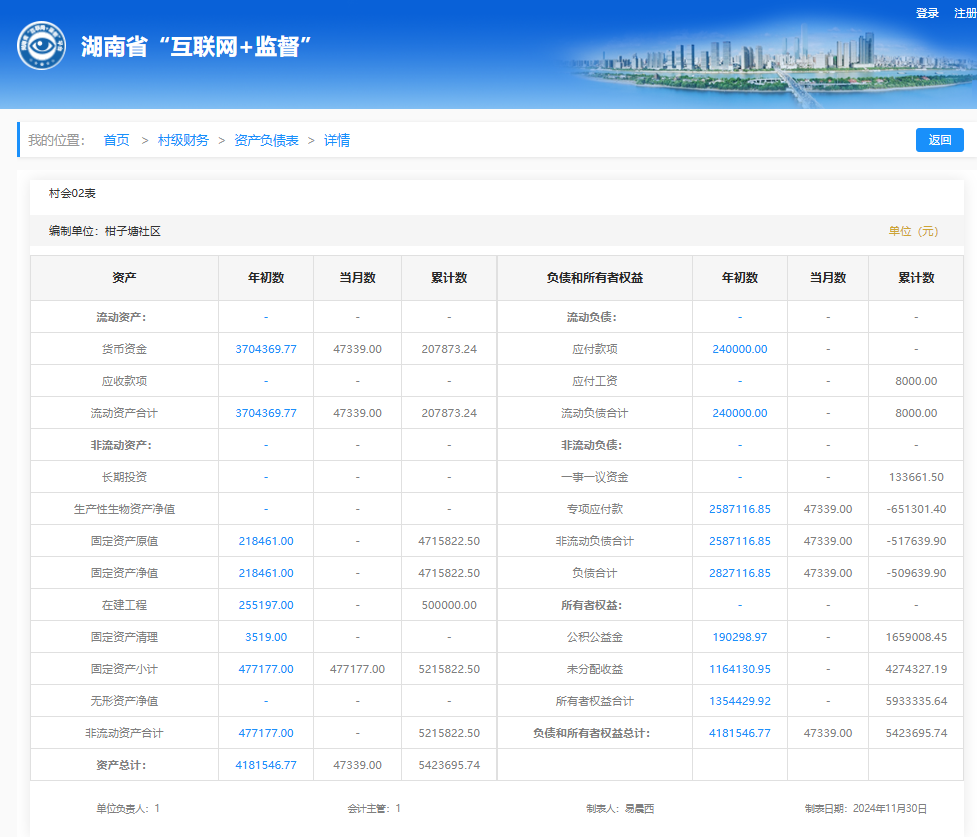
Task: Click 公积公益金 累计数 1659008.45
Action: [x=916, y=637]
